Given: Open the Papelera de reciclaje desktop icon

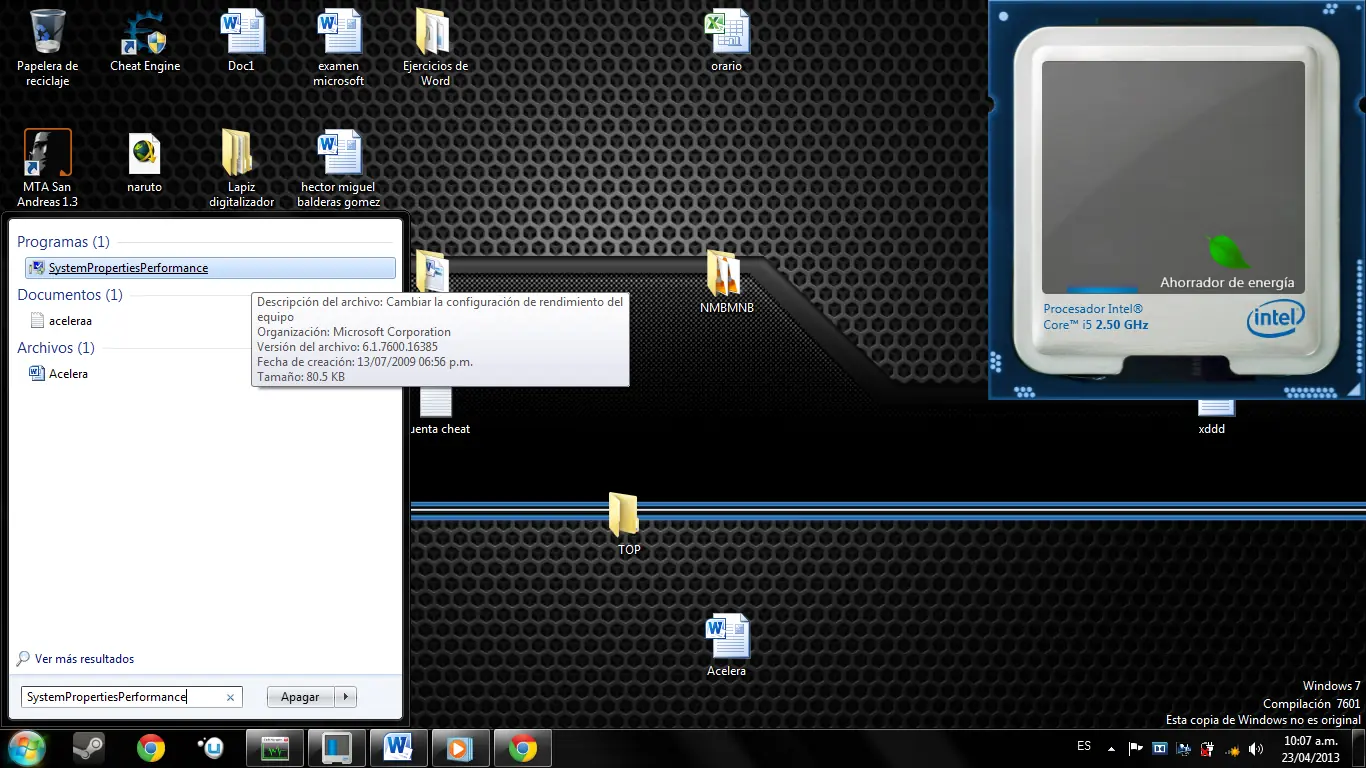Looking at the screenshot, I should click(x=47, y=47).
